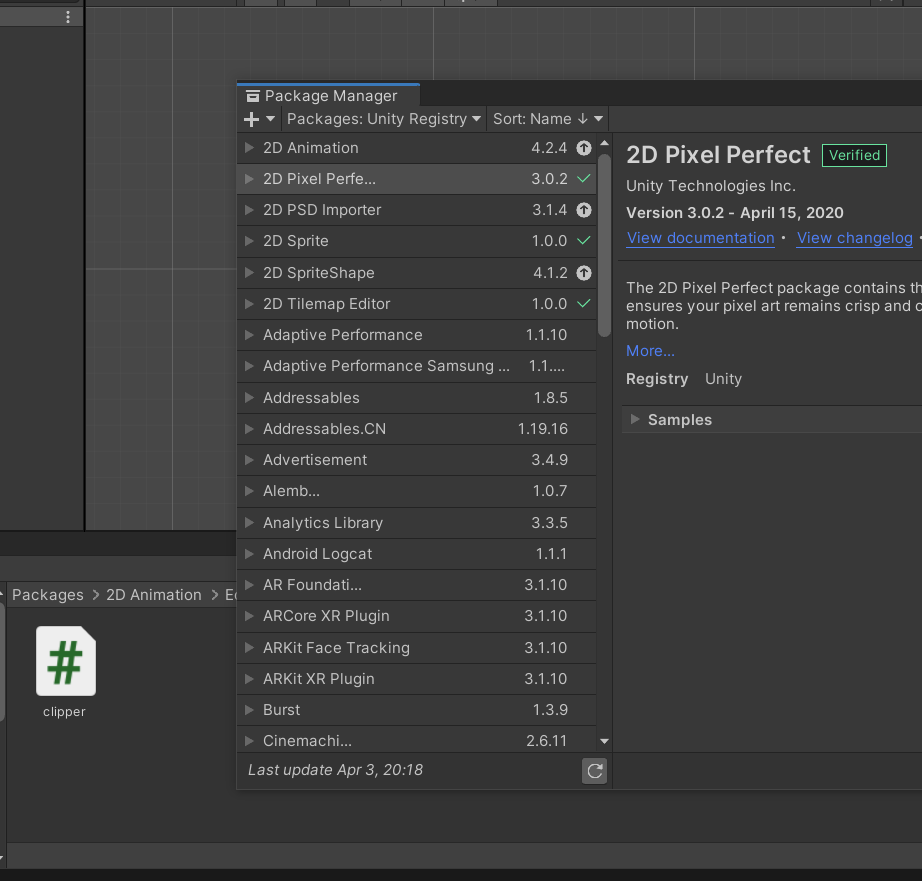
Task: Select the ARKit XR Plugin package
Action: (x=416, y=679)
